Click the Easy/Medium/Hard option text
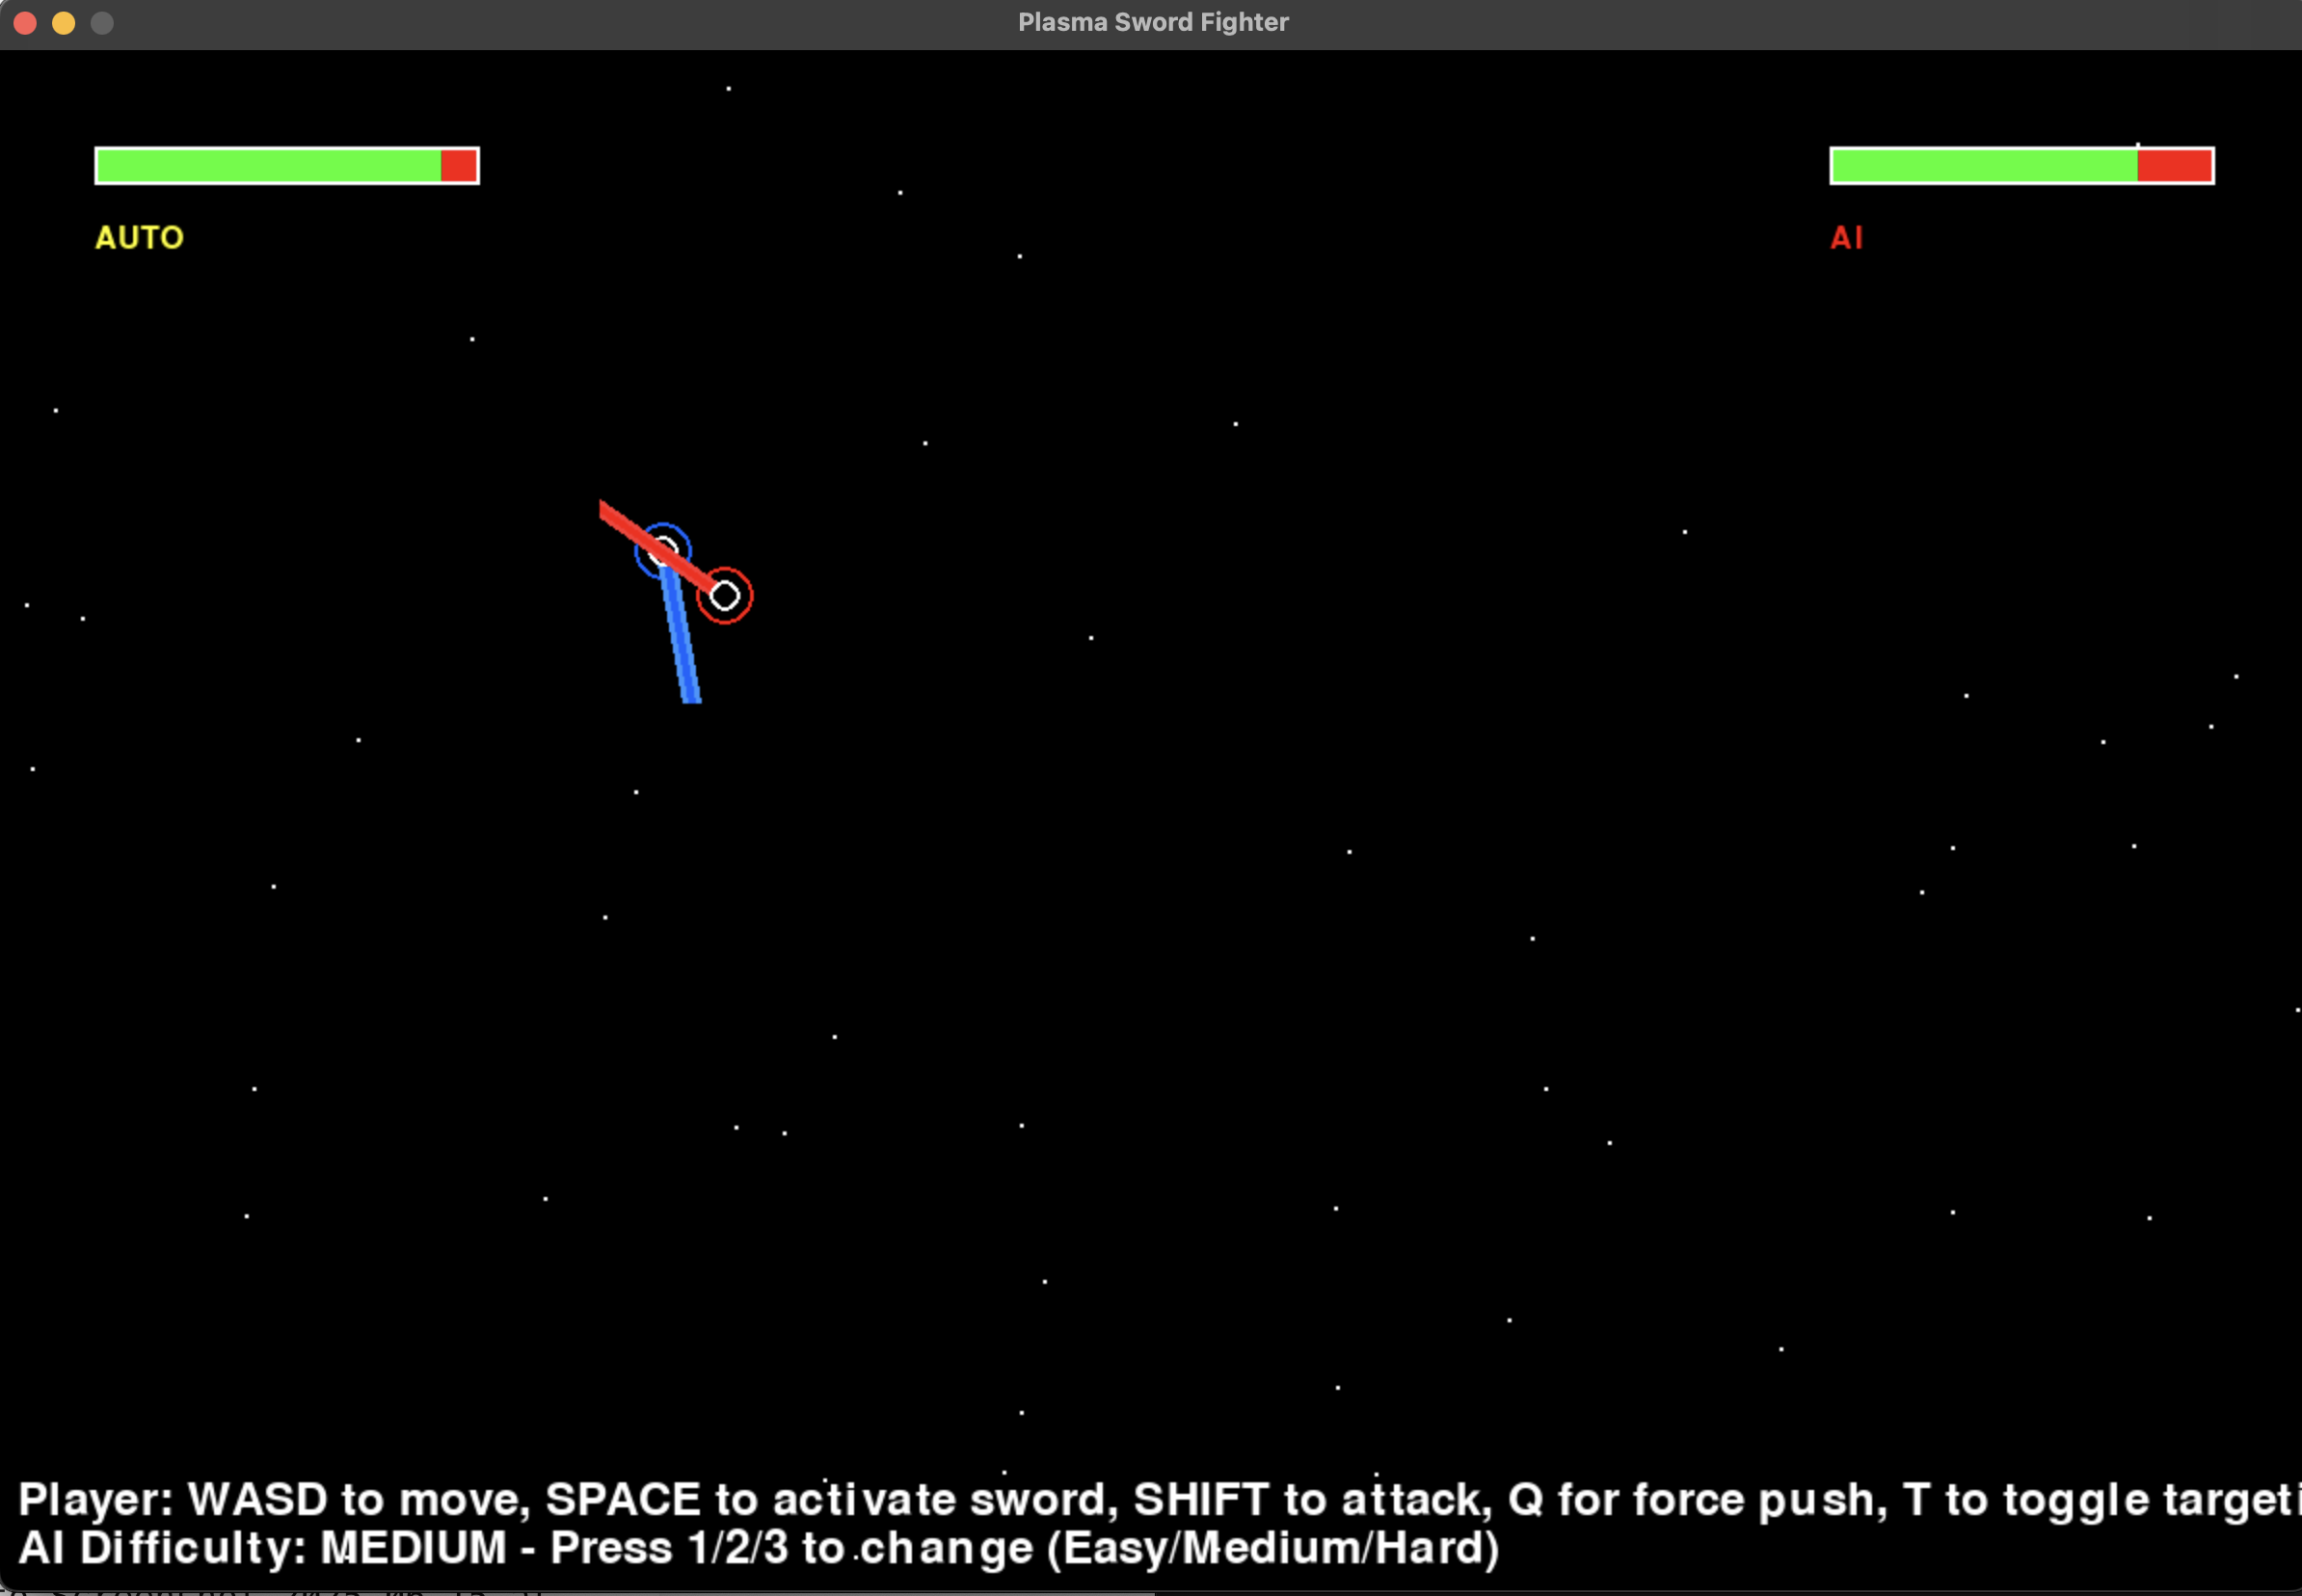The height and width of the screenshot is (1596, 2302). tap(1272, 1548)
